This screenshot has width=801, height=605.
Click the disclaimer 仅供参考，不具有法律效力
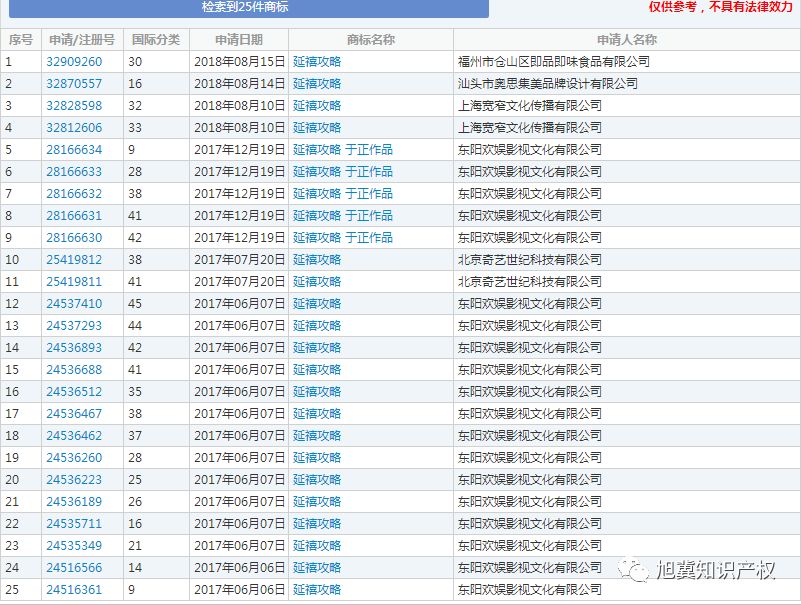point(720,7)
